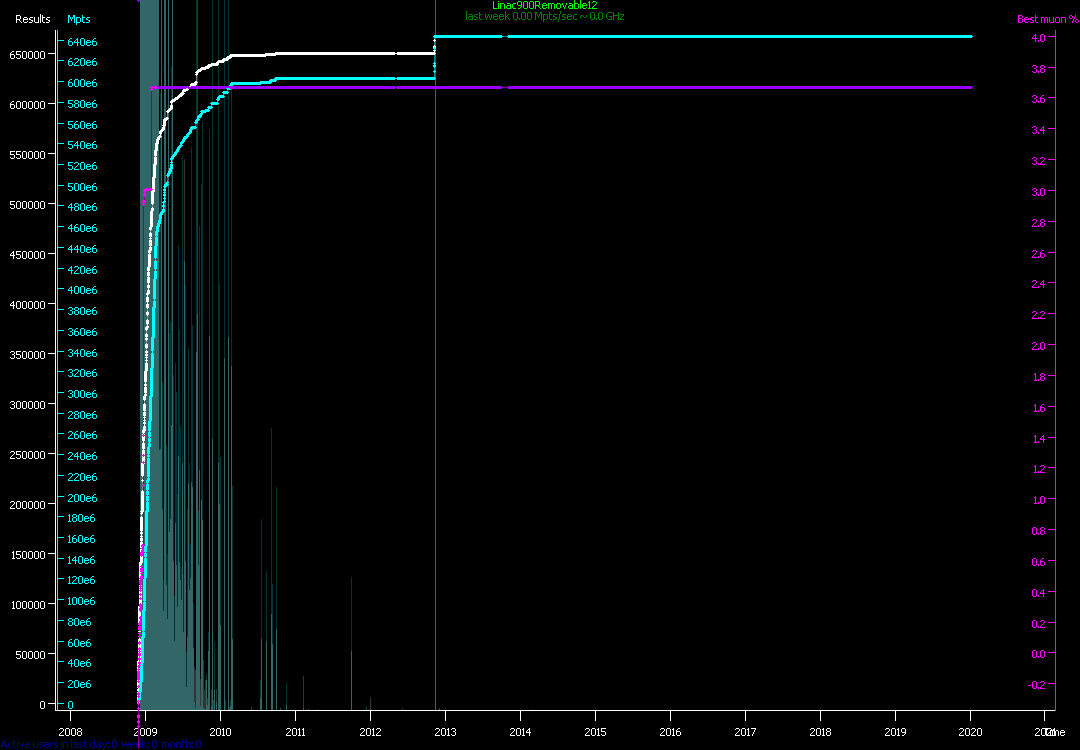Click the 2009 year label on time axis
This screenshot has width=1080, height=750.
[x=145, y=732]
